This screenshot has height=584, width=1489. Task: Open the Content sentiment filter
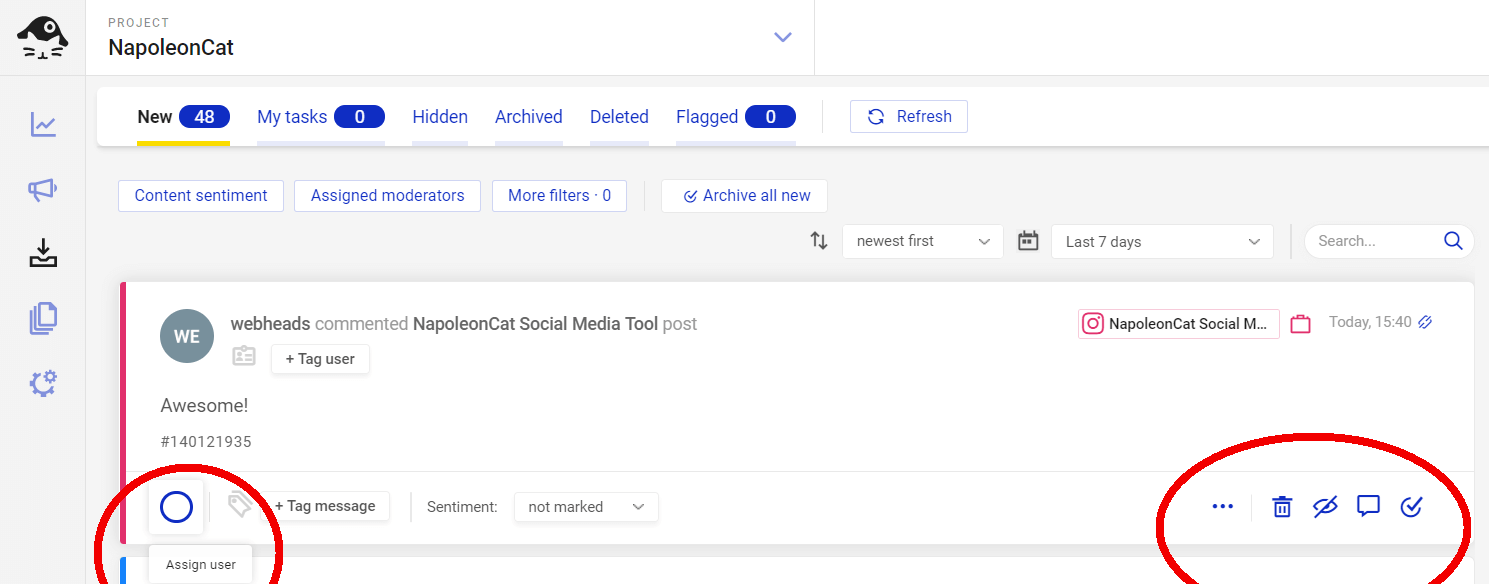[201, 195]
